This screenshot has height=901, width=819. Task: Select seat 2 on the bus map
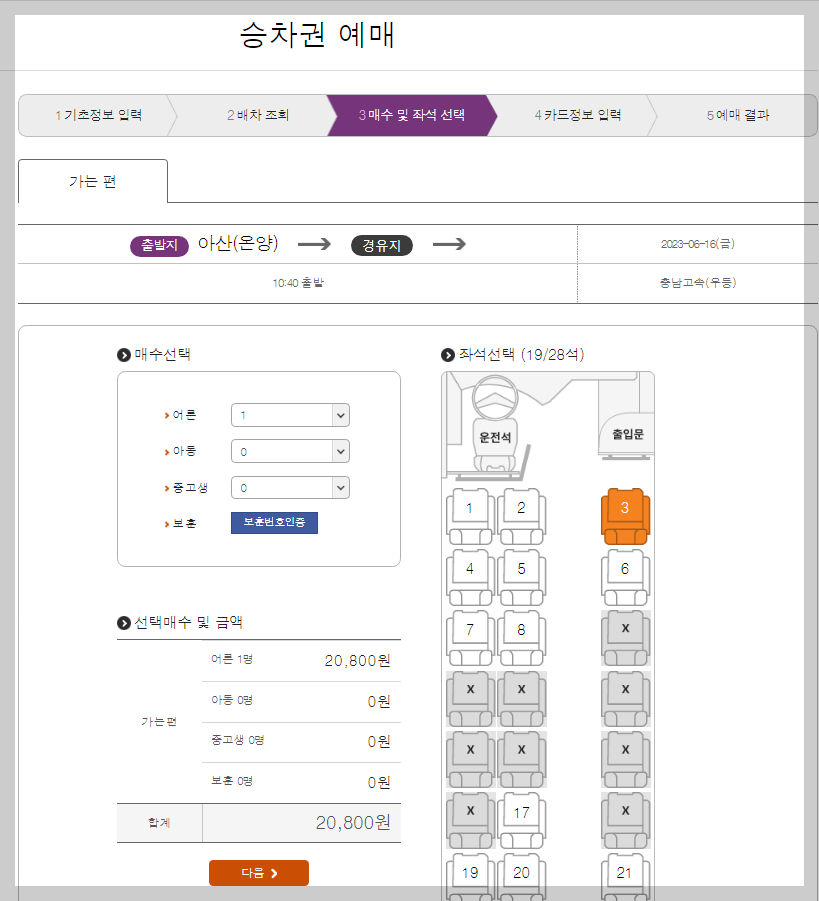pos(521,516)
